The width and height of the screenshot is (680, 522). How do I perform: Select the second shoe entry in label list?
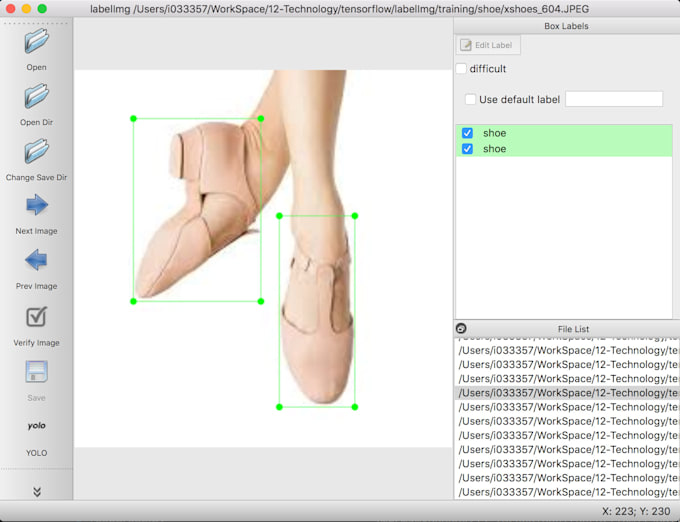tap(564, 149)
